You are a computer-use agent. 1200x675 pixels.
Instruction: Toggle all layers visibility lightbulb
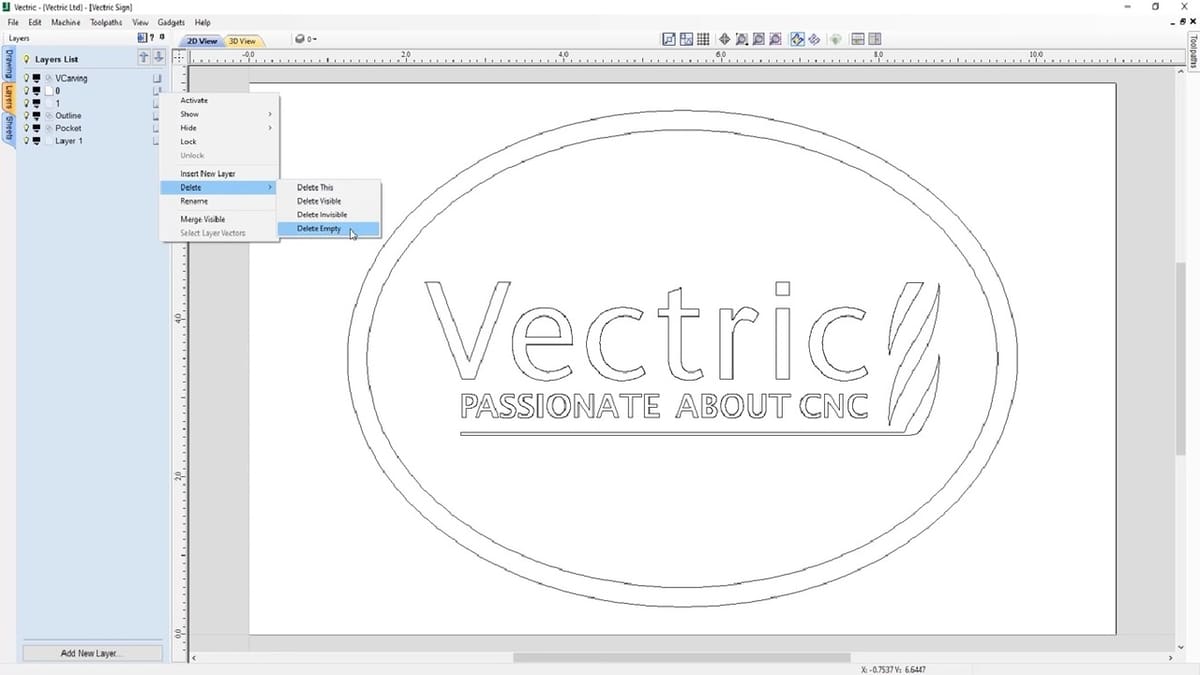[26, 59]
